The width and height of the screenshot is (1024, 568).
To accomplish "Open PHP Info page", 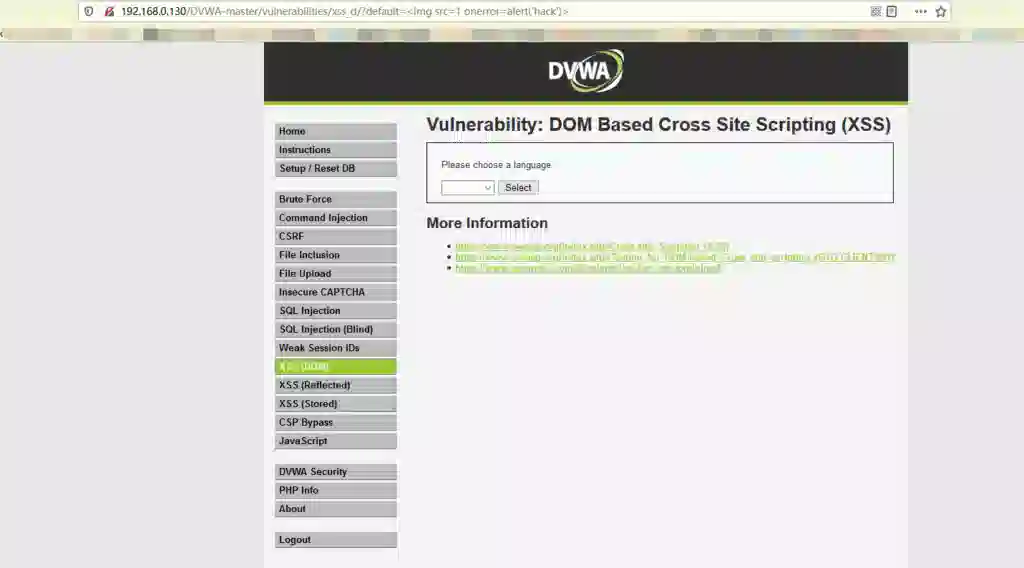I will (x=336, y=490).
